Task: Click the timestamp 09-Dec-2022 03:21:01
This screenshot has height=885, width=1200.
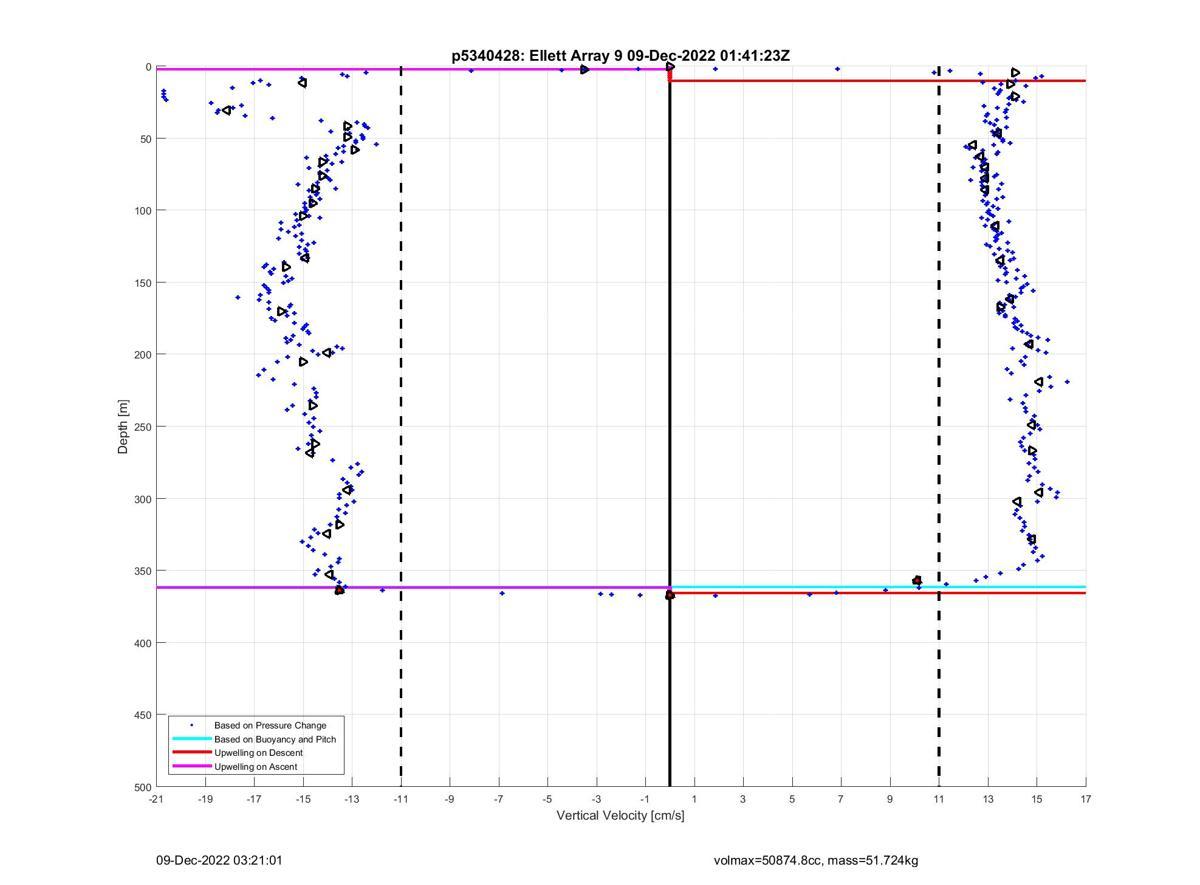Action: point(219,860)
